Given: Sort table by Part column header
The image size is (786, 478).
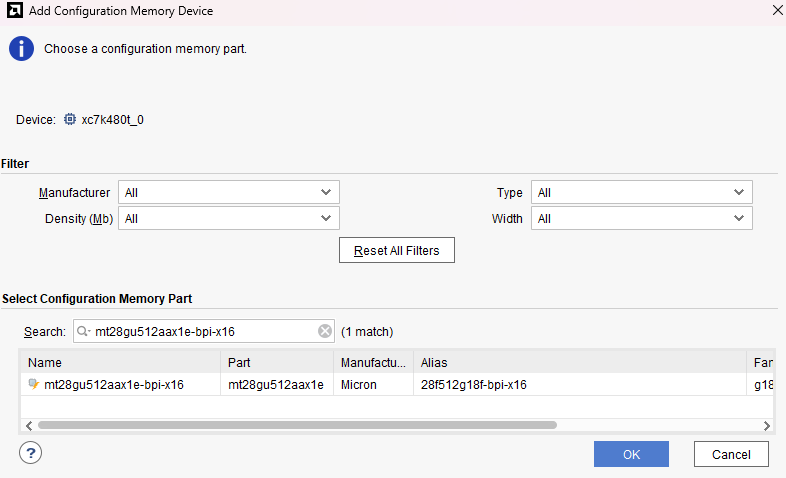Looking at the screenshot, I should [277, 362].
